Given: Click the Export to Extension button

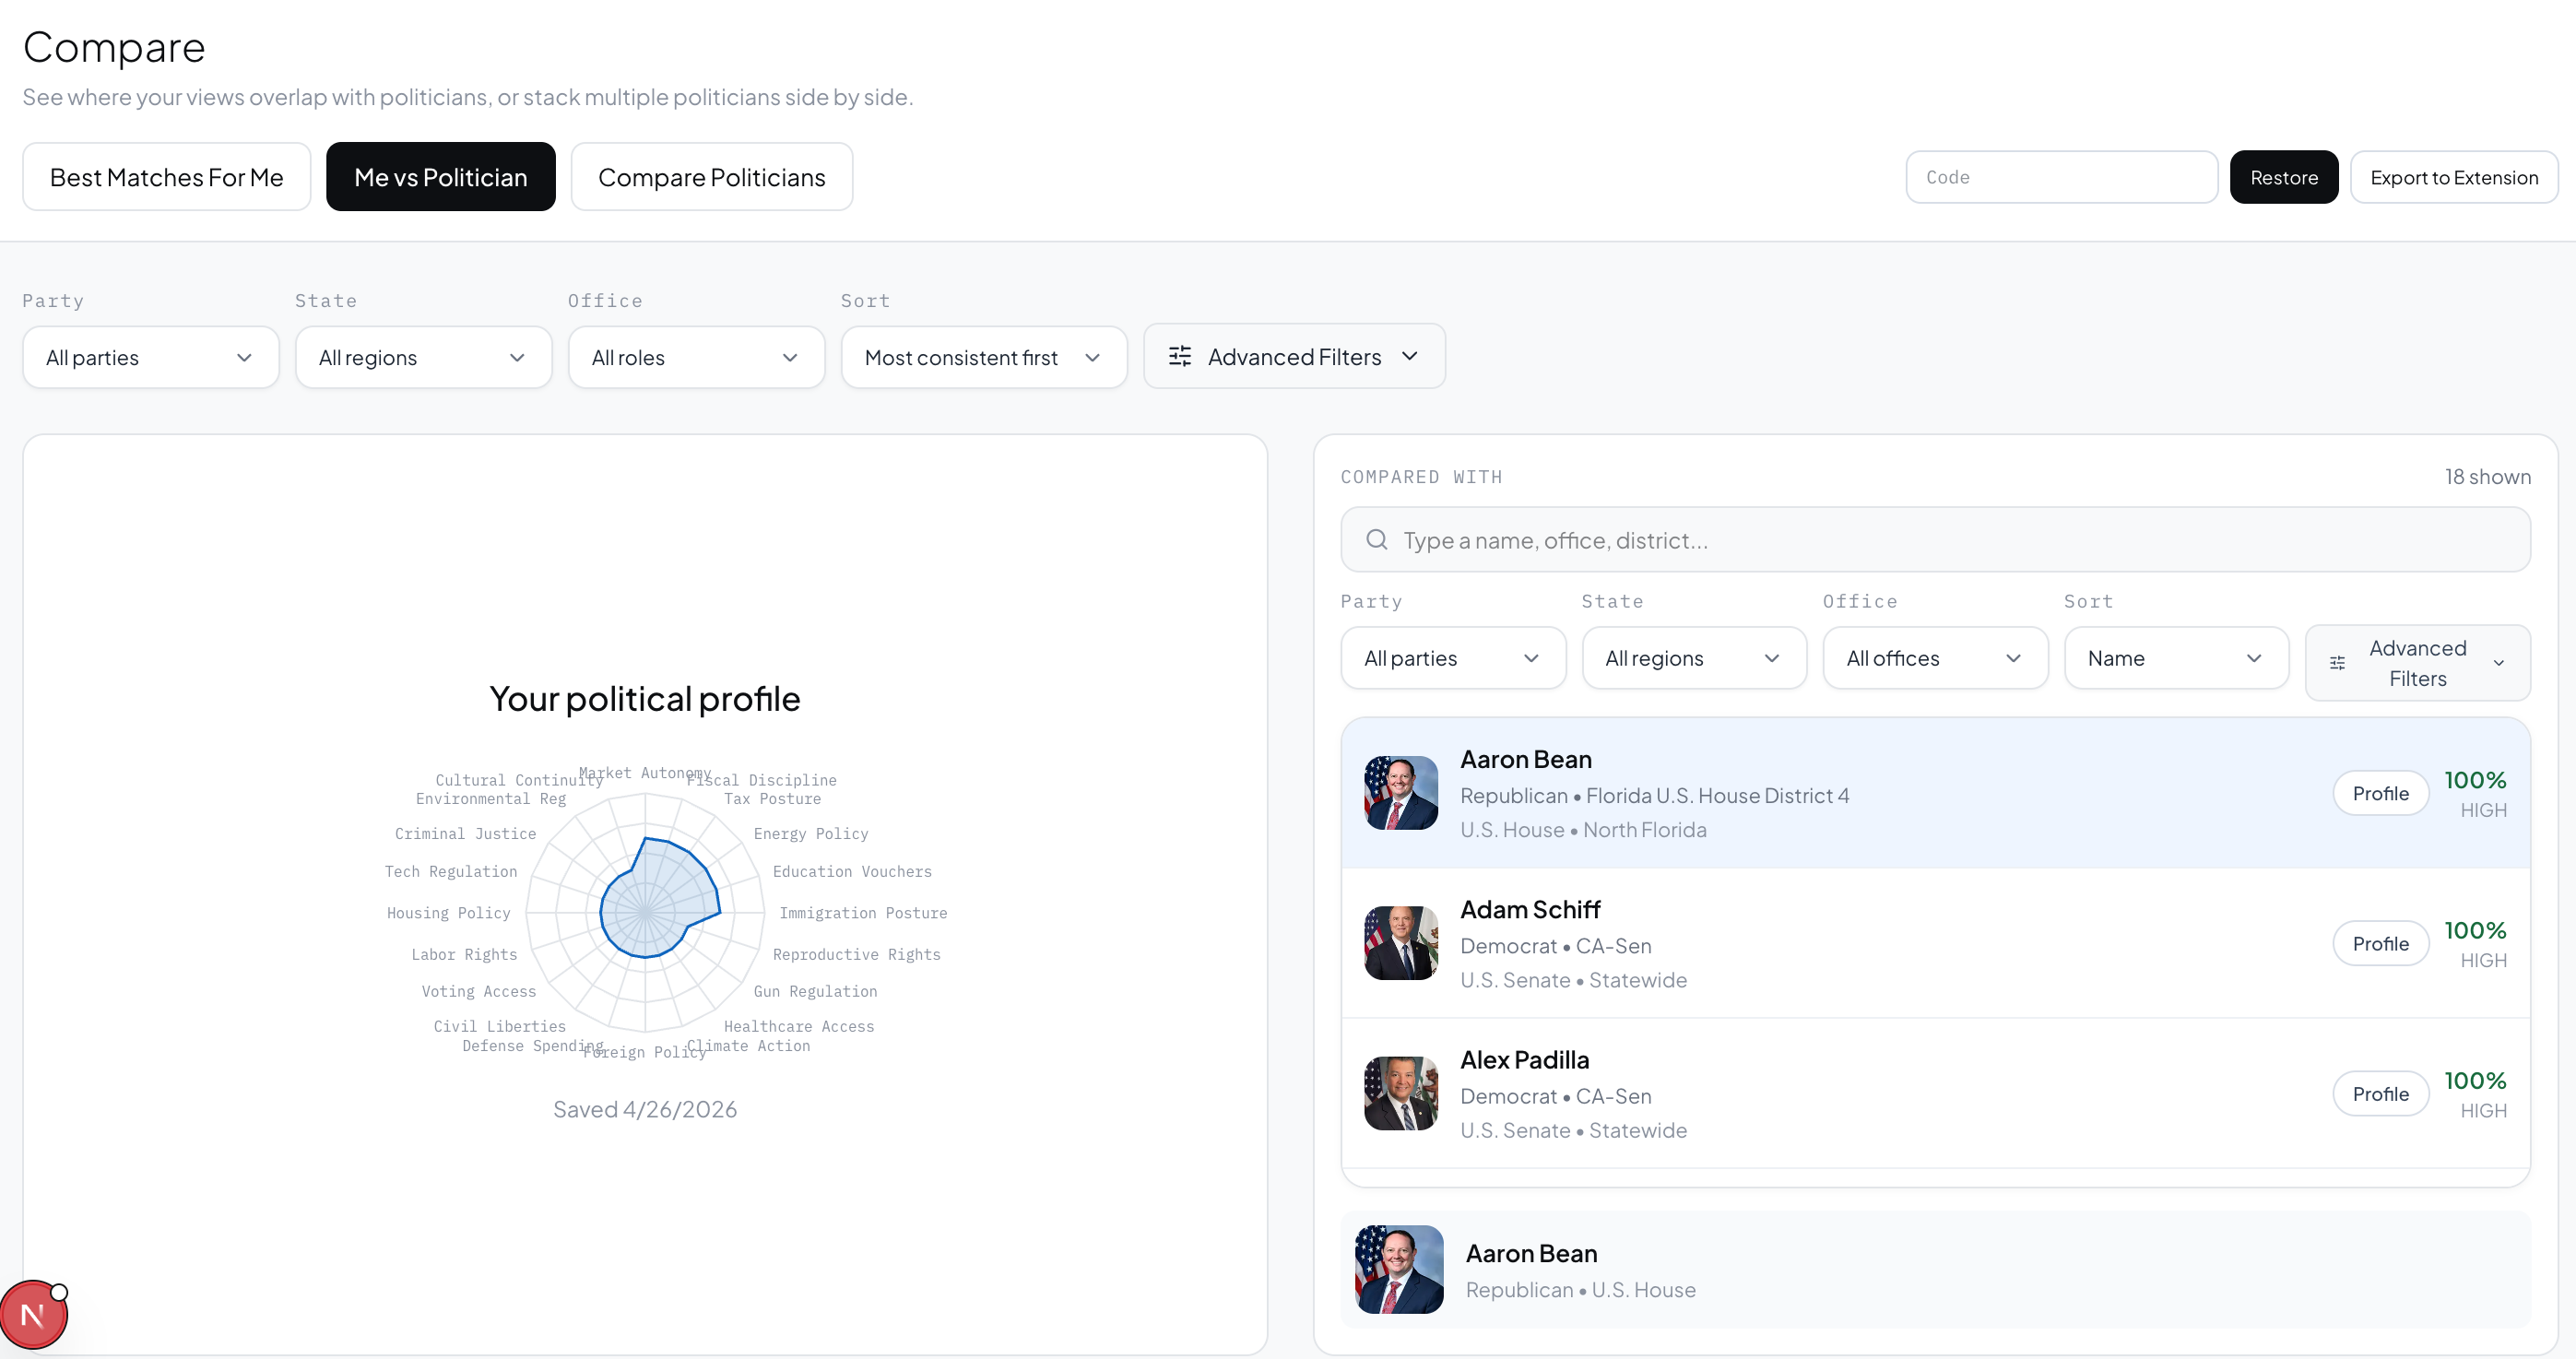Looking at the screenshot, I should point(2453,177).
